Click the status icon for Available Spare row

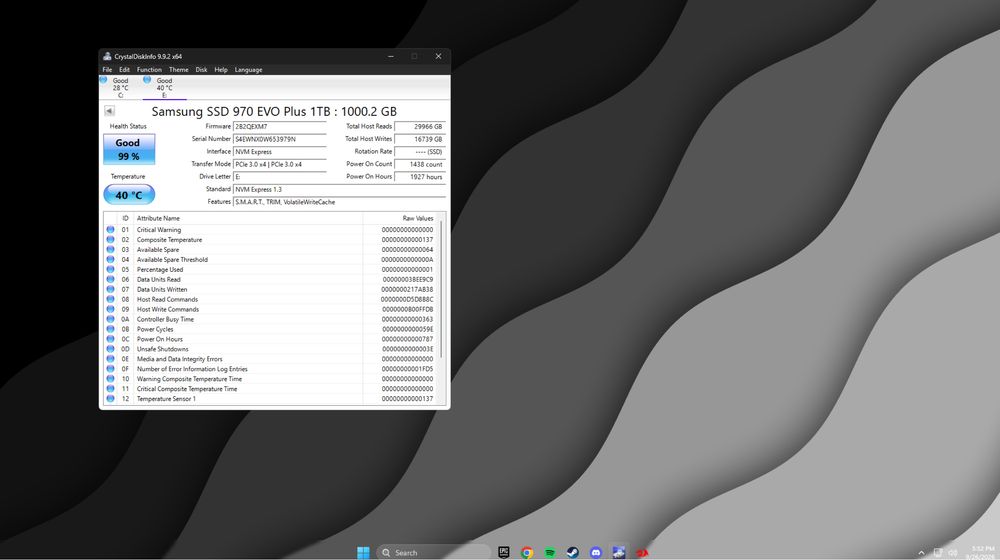[110, 249]
